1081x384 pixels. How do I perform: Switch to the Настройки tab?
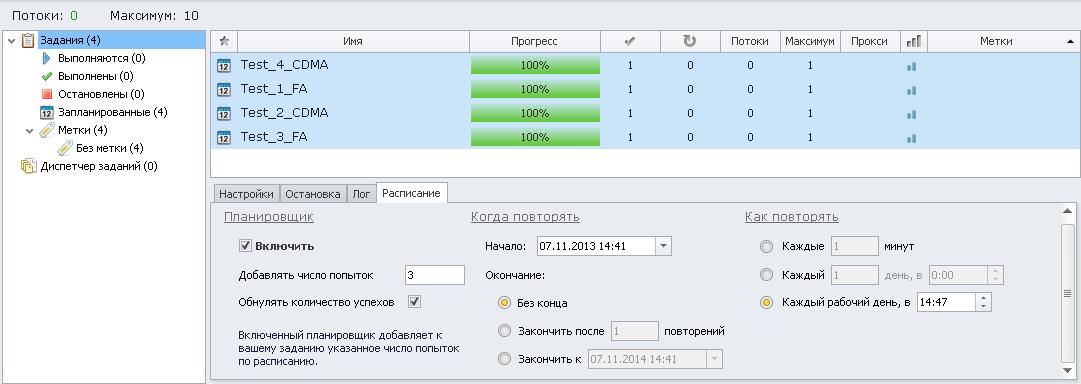(x=246, y=194)
